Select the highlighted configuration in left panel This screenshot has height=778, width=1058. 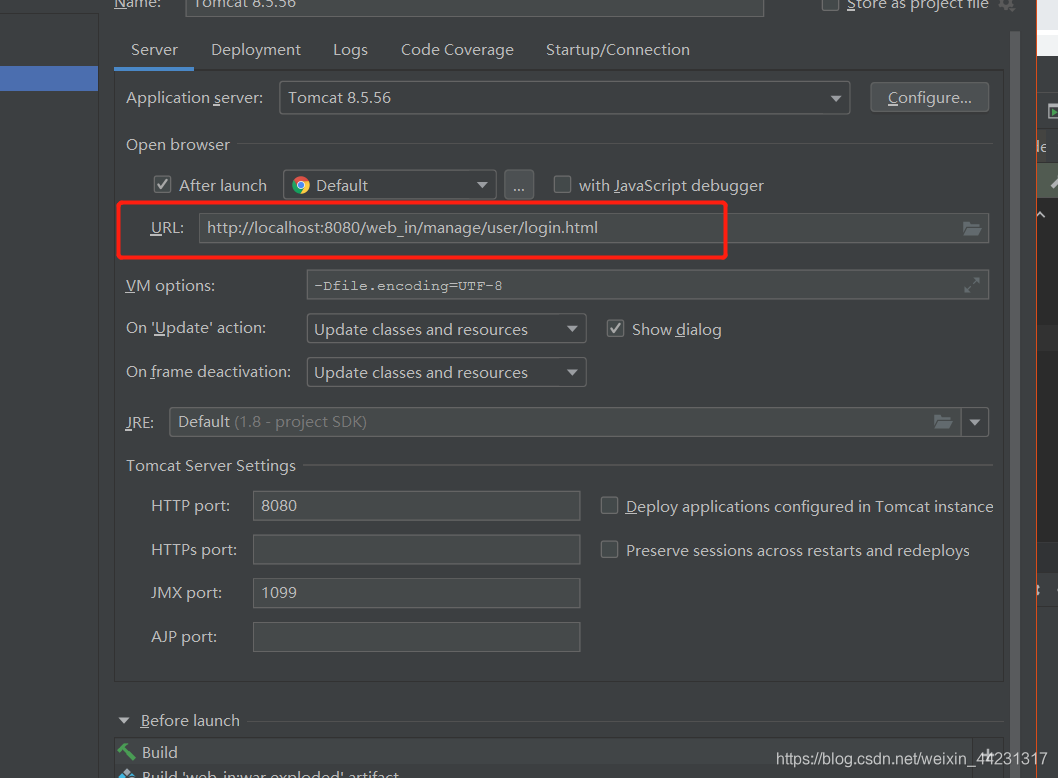49,78
